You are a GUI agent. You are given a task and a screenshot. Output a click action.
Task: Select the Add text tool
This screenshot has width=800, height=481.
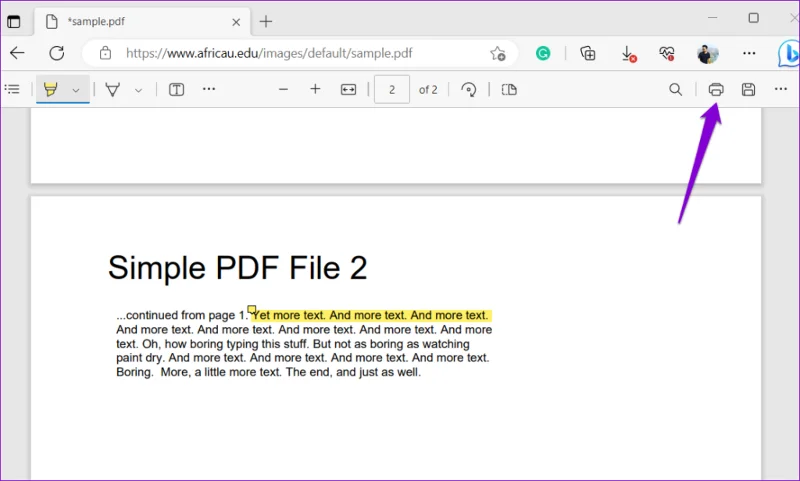(x=177, y=90)
